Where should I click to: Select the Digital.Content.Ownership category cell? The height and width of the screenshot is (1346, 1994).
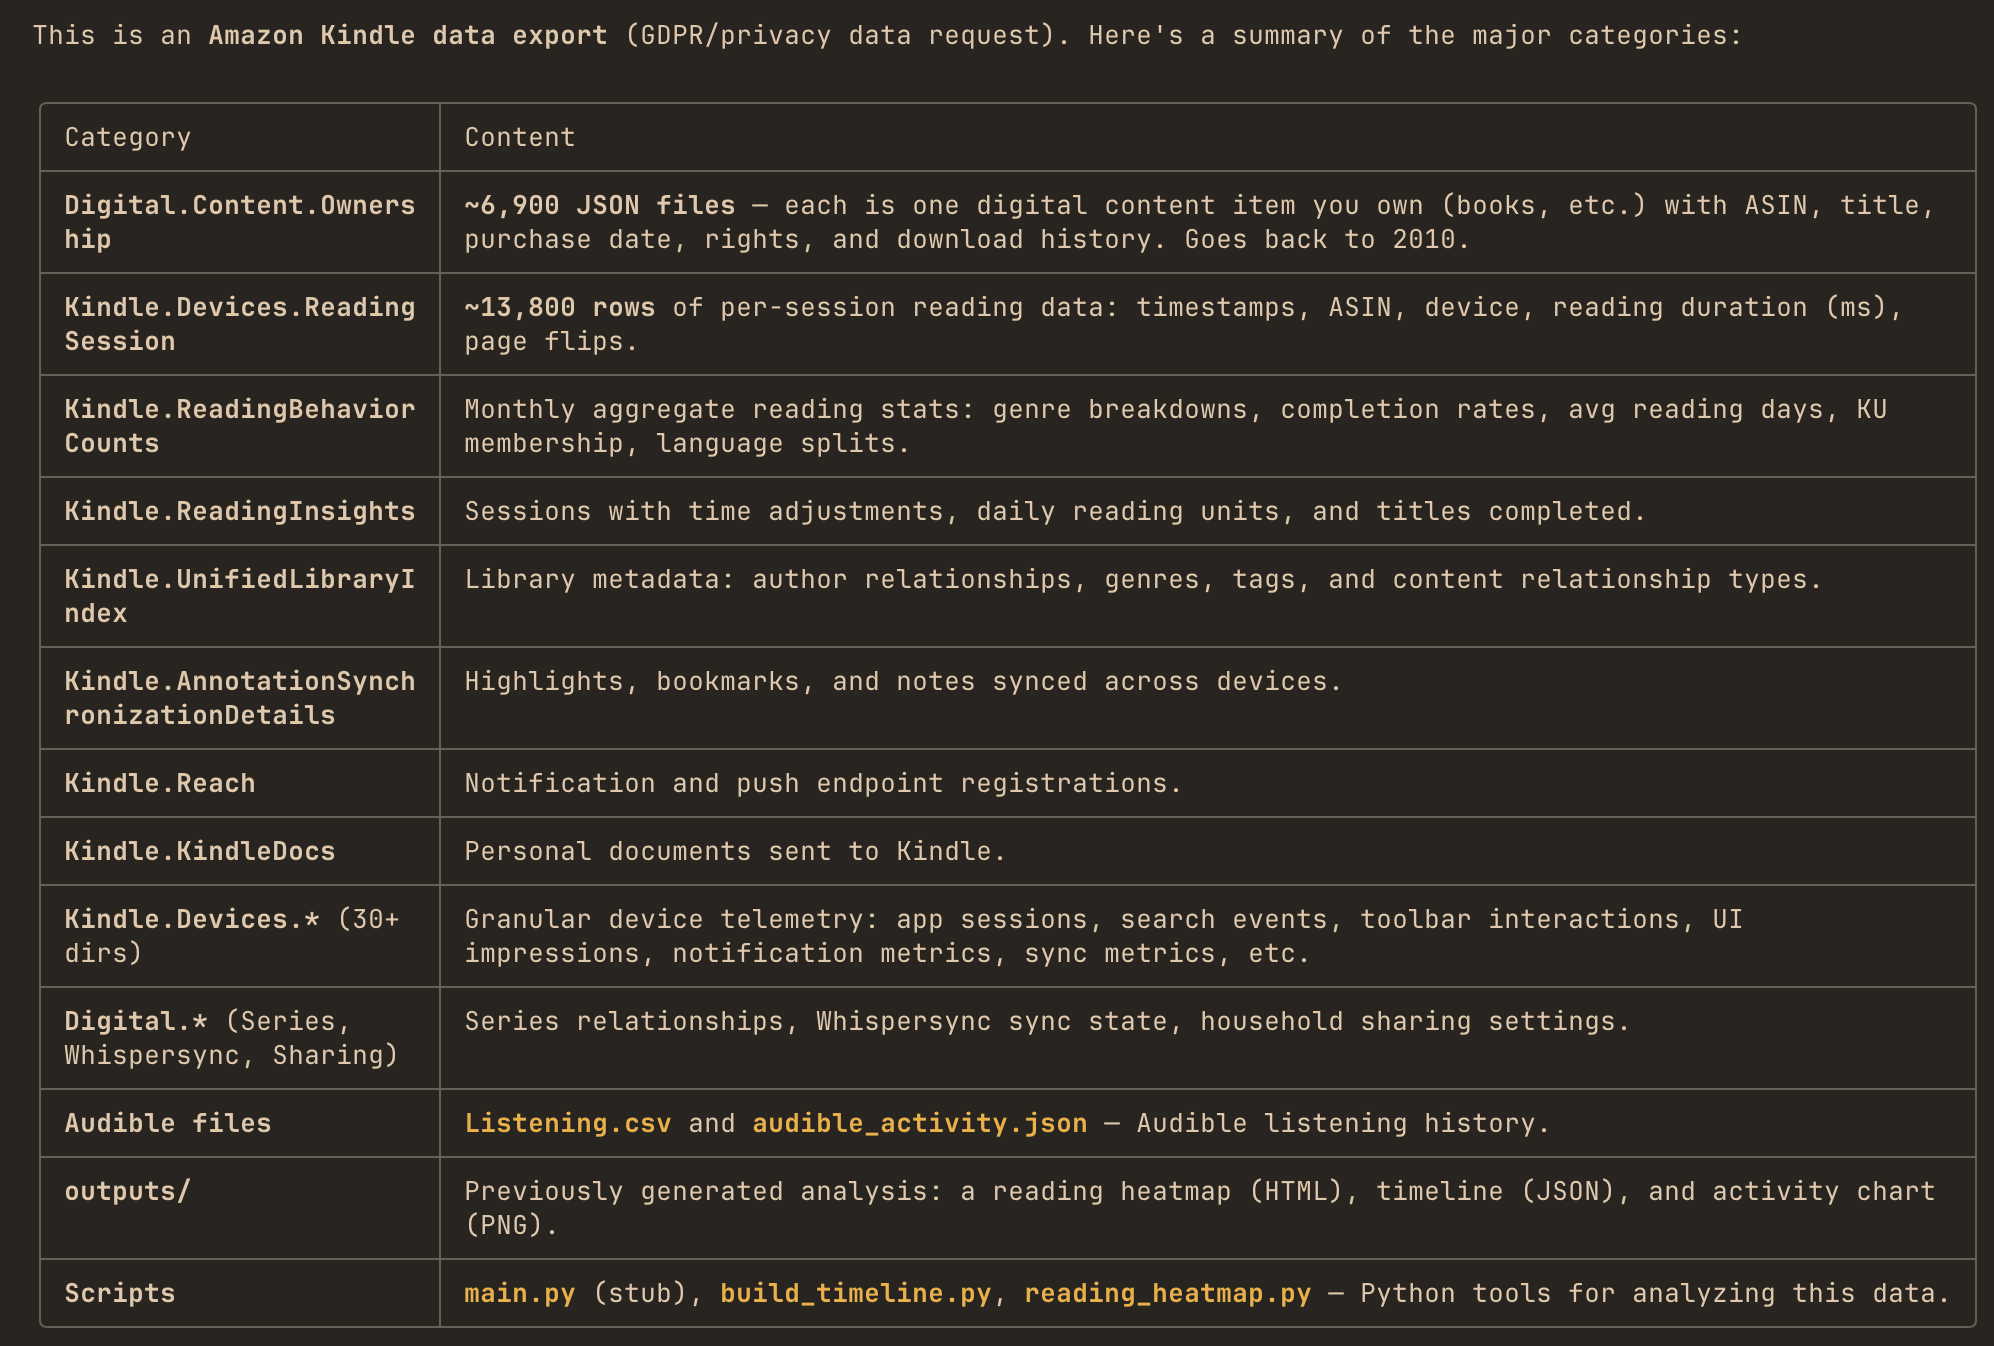tap(239, 222)
